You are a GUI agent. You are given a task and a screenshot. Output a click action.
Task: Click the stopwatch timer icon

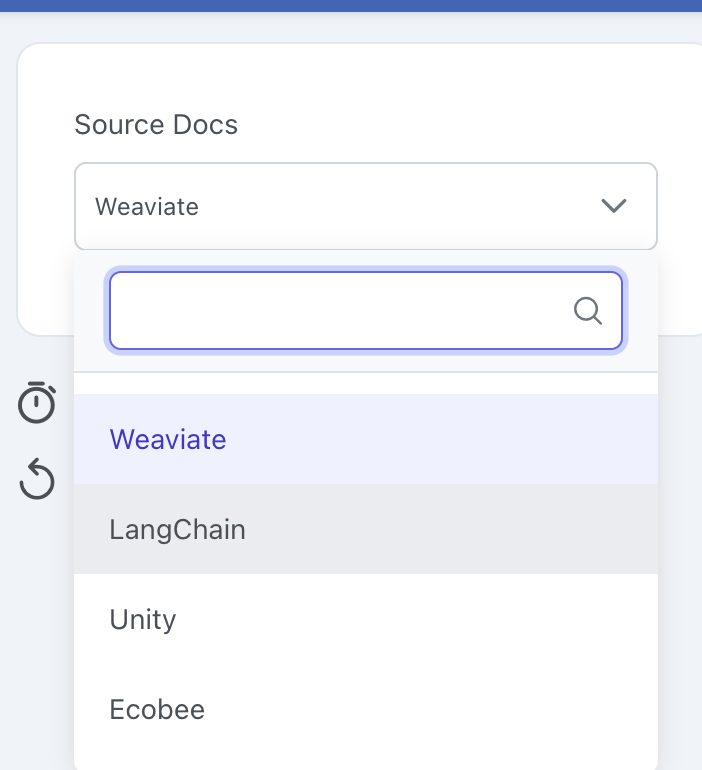(37, 402)
